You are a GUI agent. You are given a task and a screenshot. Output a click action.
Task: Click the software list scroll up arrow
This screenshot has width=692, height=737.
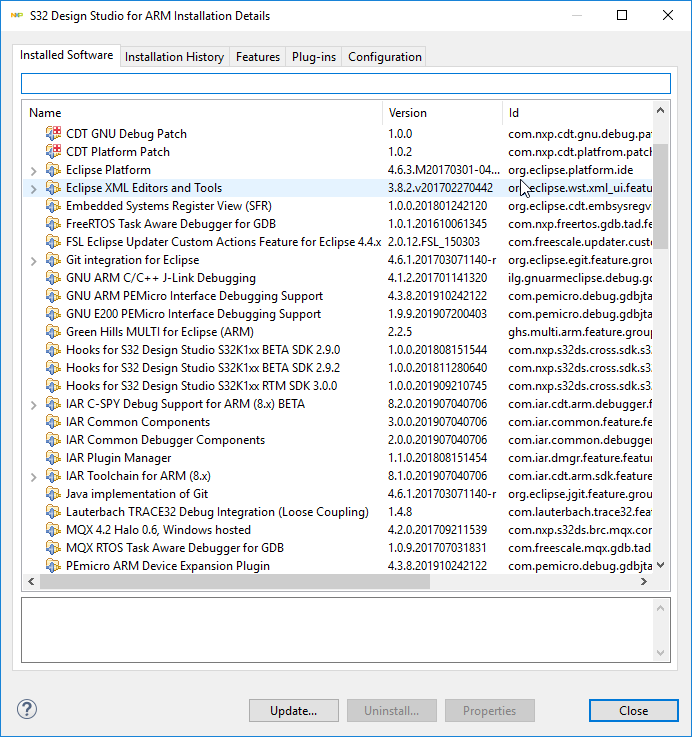coord(661,110)
